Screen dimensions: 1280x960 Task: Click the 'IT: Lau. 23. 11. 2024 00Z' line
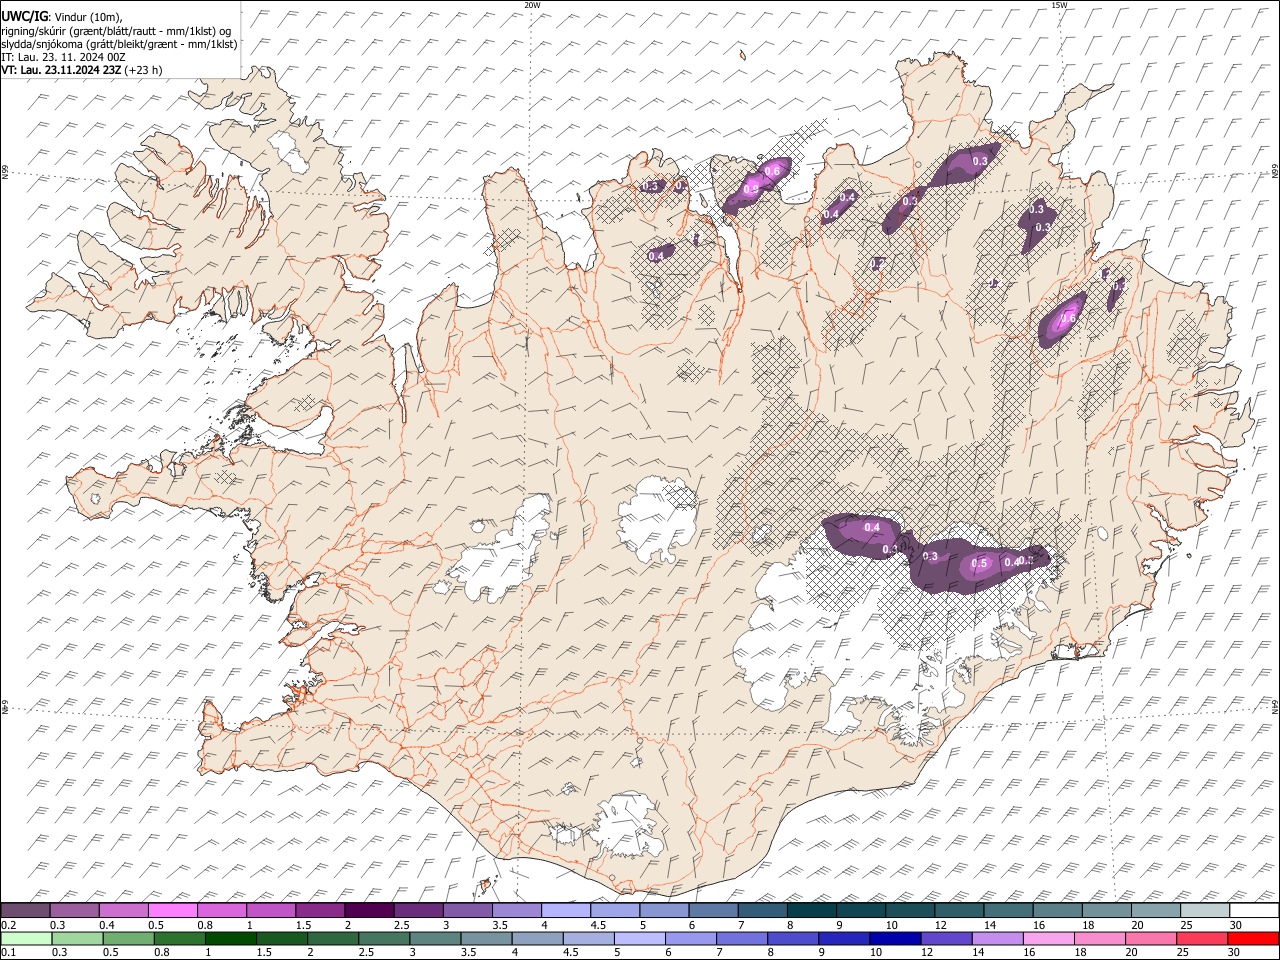click(64, 57)
